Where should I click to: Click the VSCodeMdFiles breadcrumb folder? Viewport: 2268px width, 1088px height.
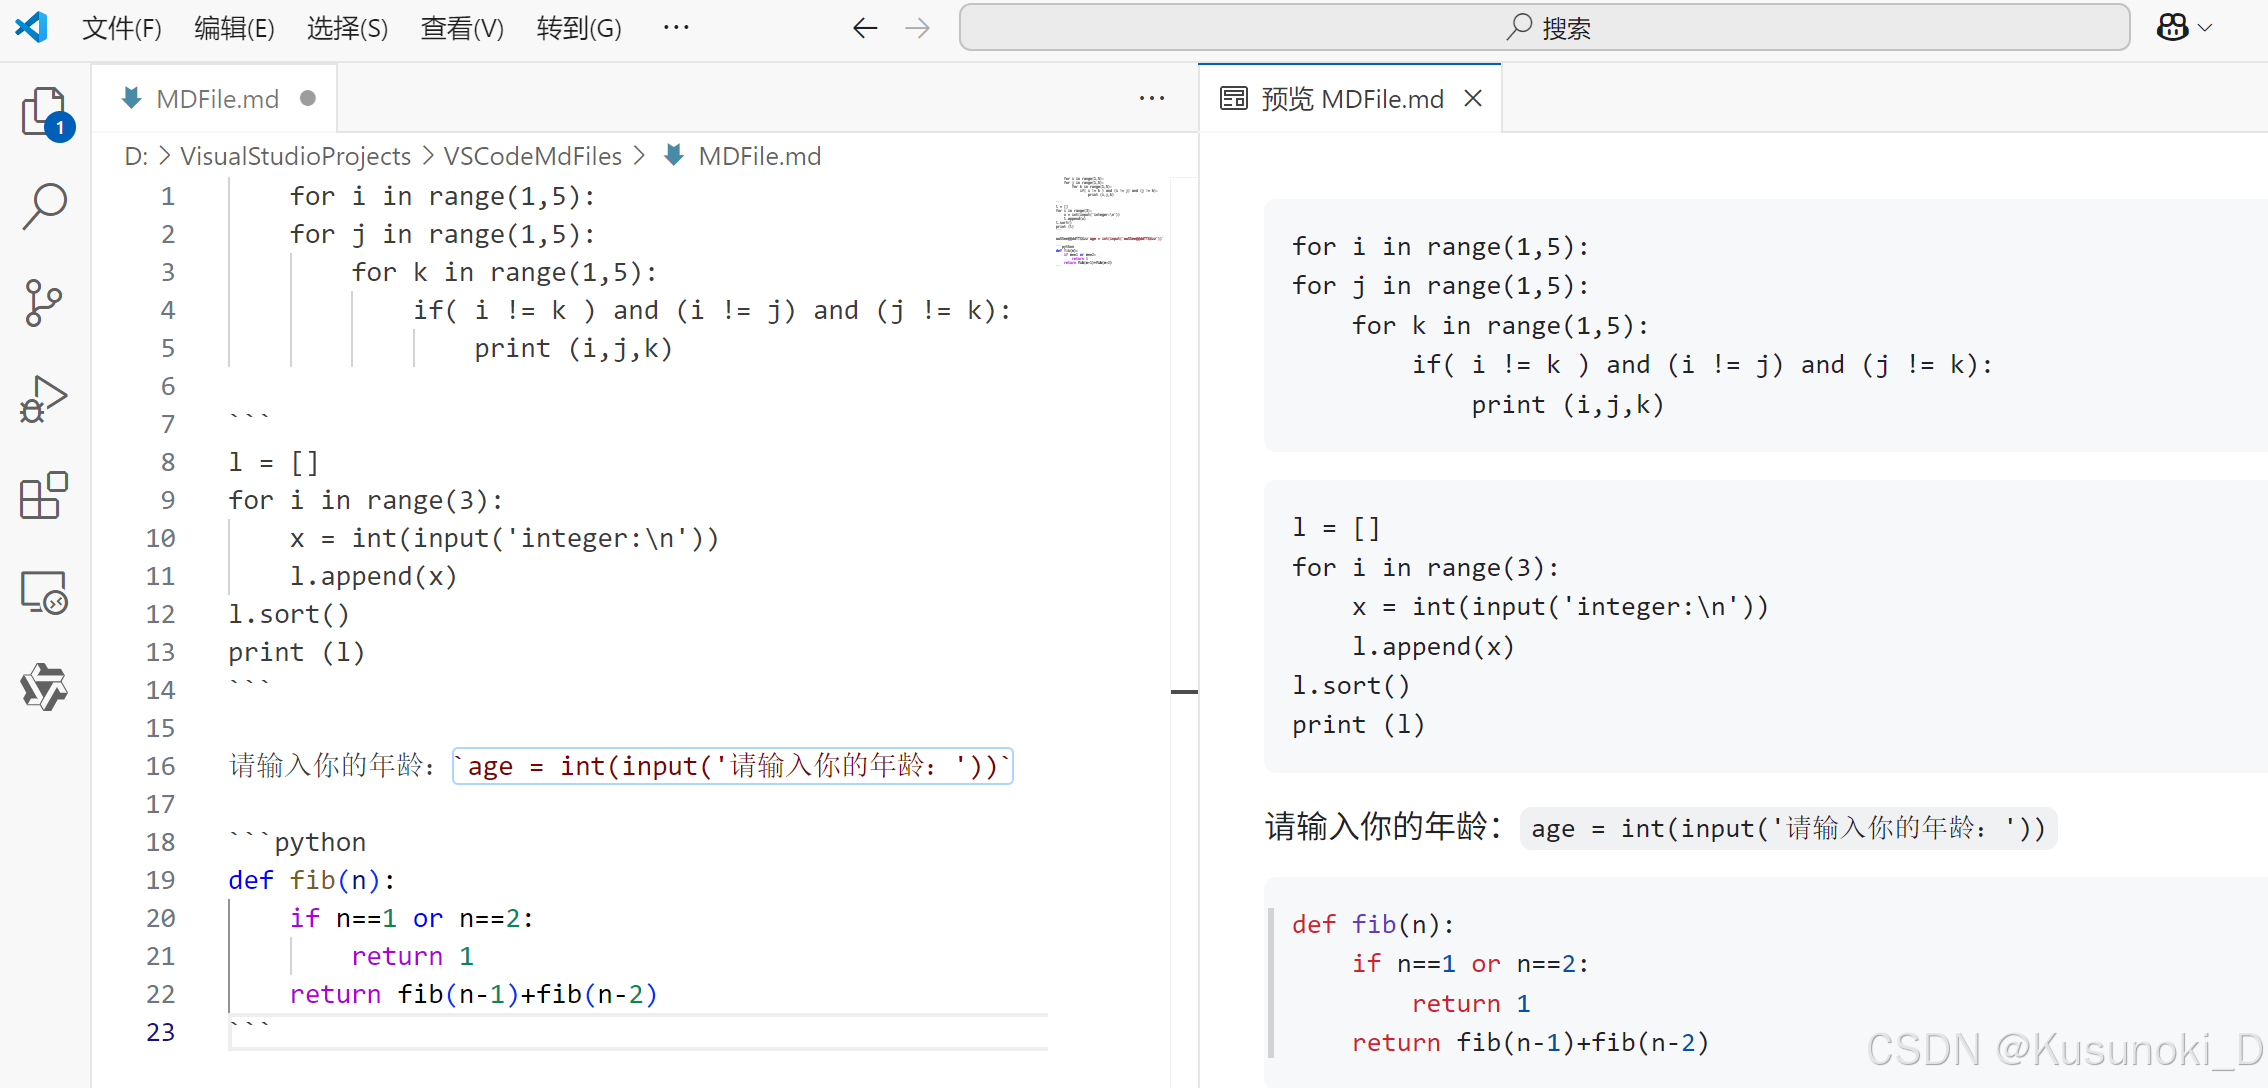[x=532, y=156]
